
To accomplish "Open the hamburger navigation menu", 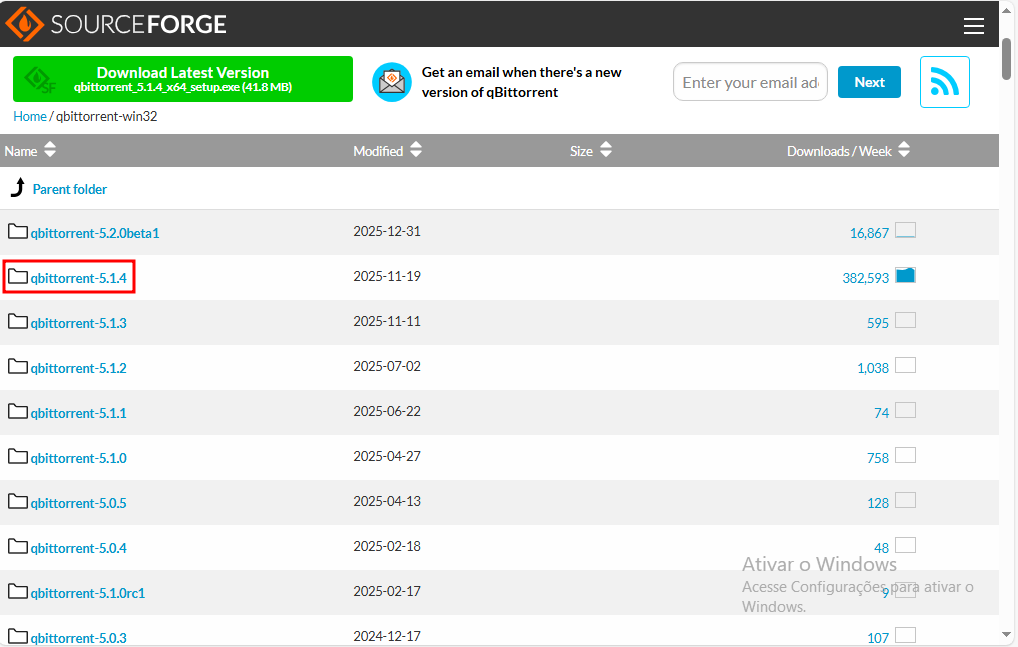I will pyautogui.click(x=973, y=25).
